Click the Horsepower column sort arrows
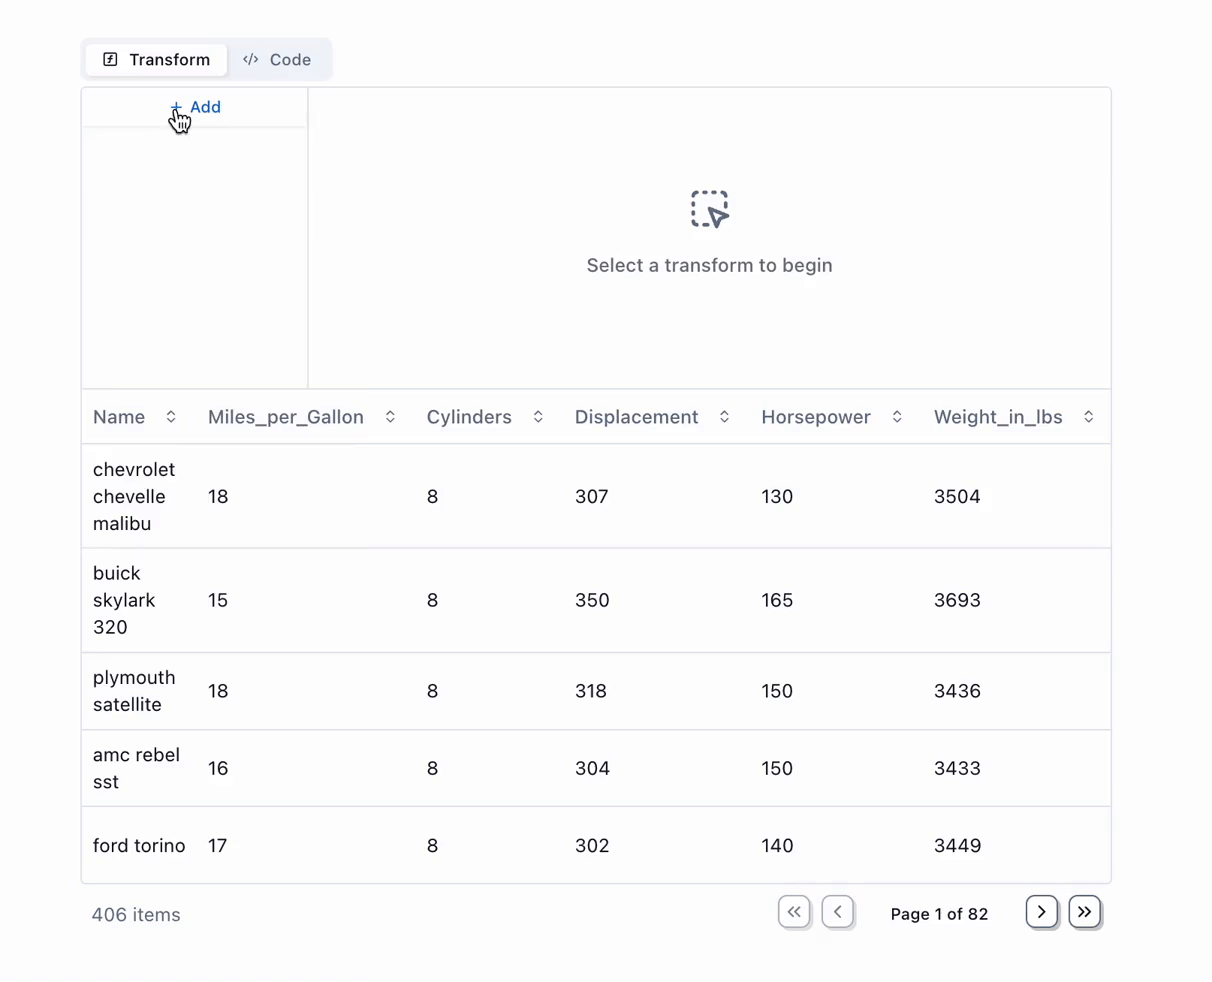The image size is (1212, 982). (897, 417)
